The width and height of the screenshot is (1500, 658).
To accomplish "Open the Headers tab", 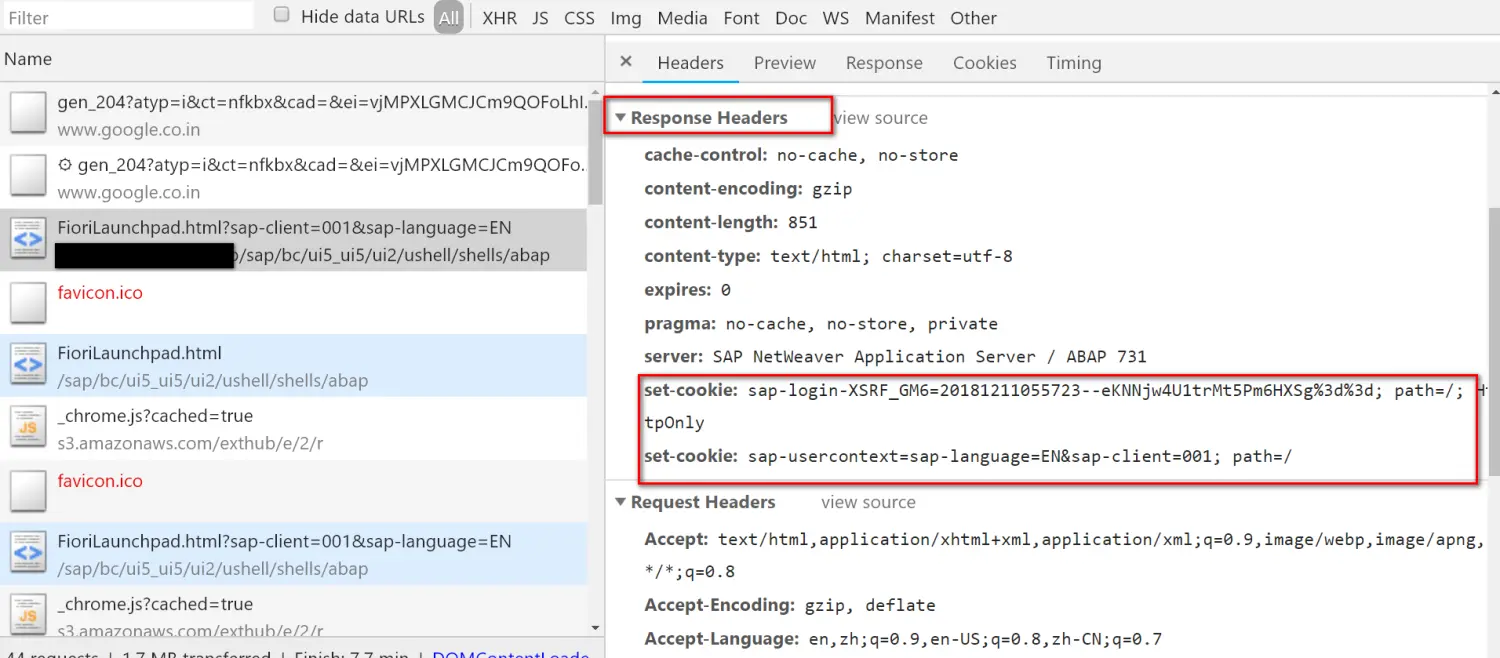I will coord(690,63).
